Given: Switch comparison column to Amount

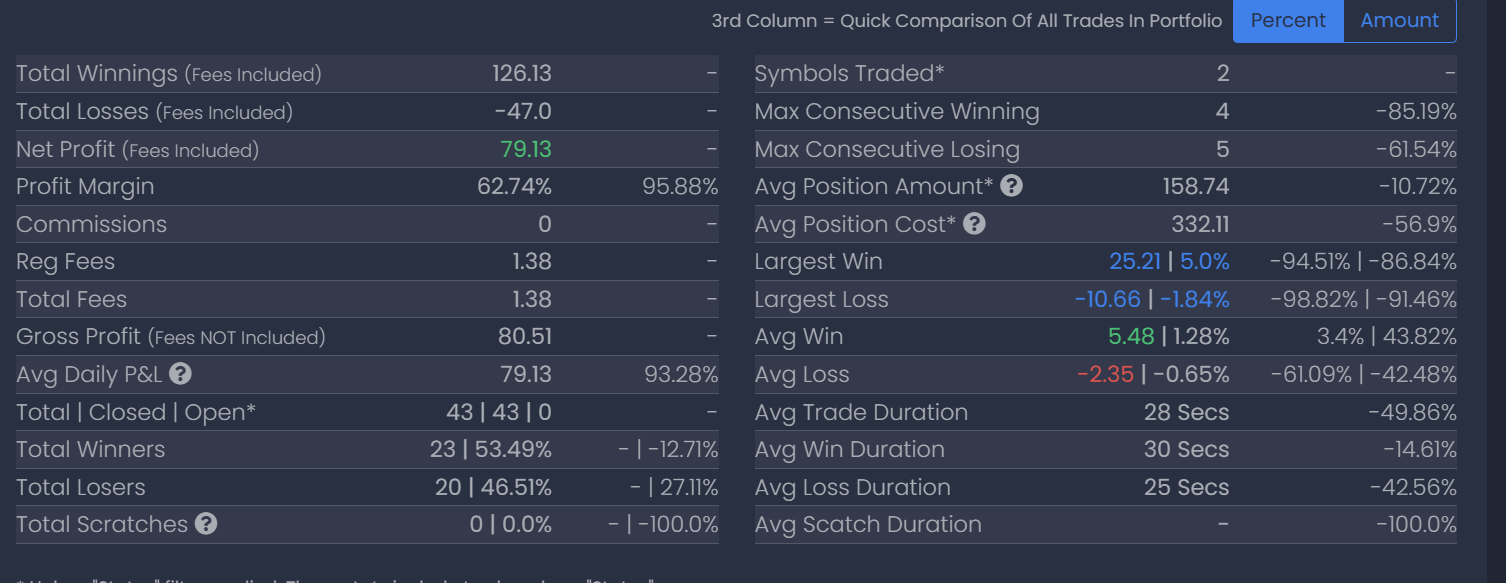Looking at the screenshot, I should coord(1399,21).
